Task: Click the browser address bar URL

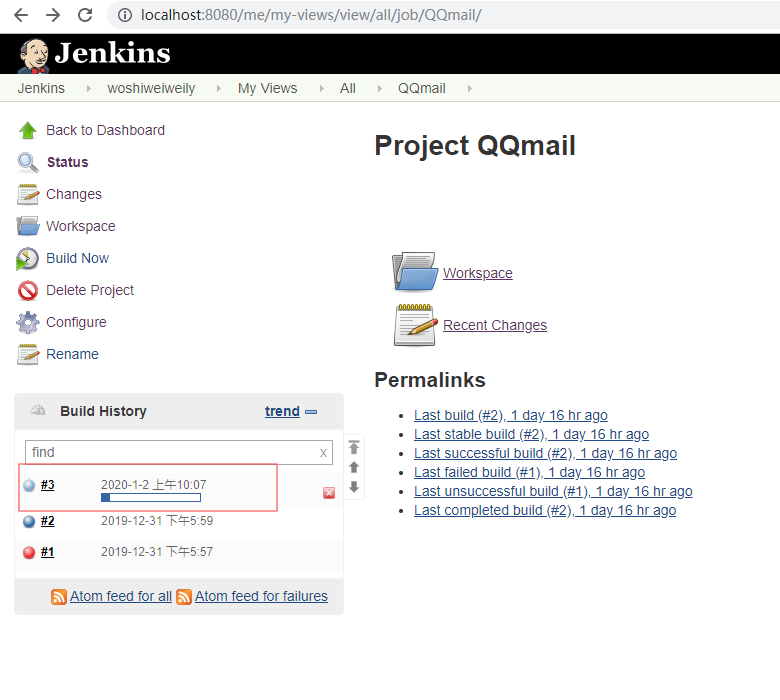Action: [311, 15]
